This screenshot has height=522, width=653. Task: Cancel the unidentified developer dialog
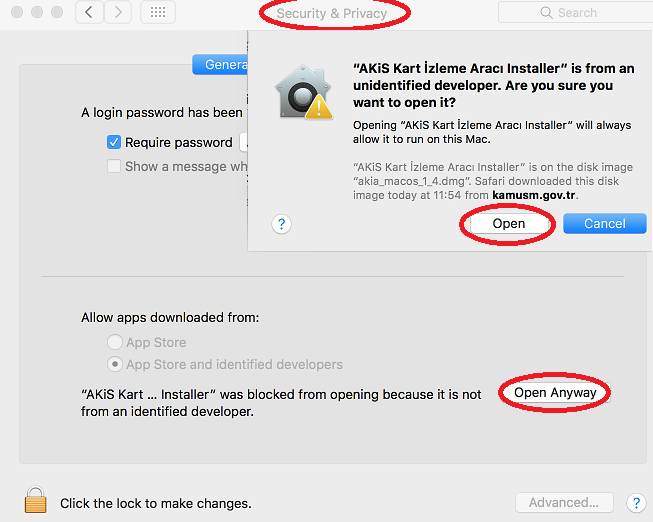click(605, 224)
